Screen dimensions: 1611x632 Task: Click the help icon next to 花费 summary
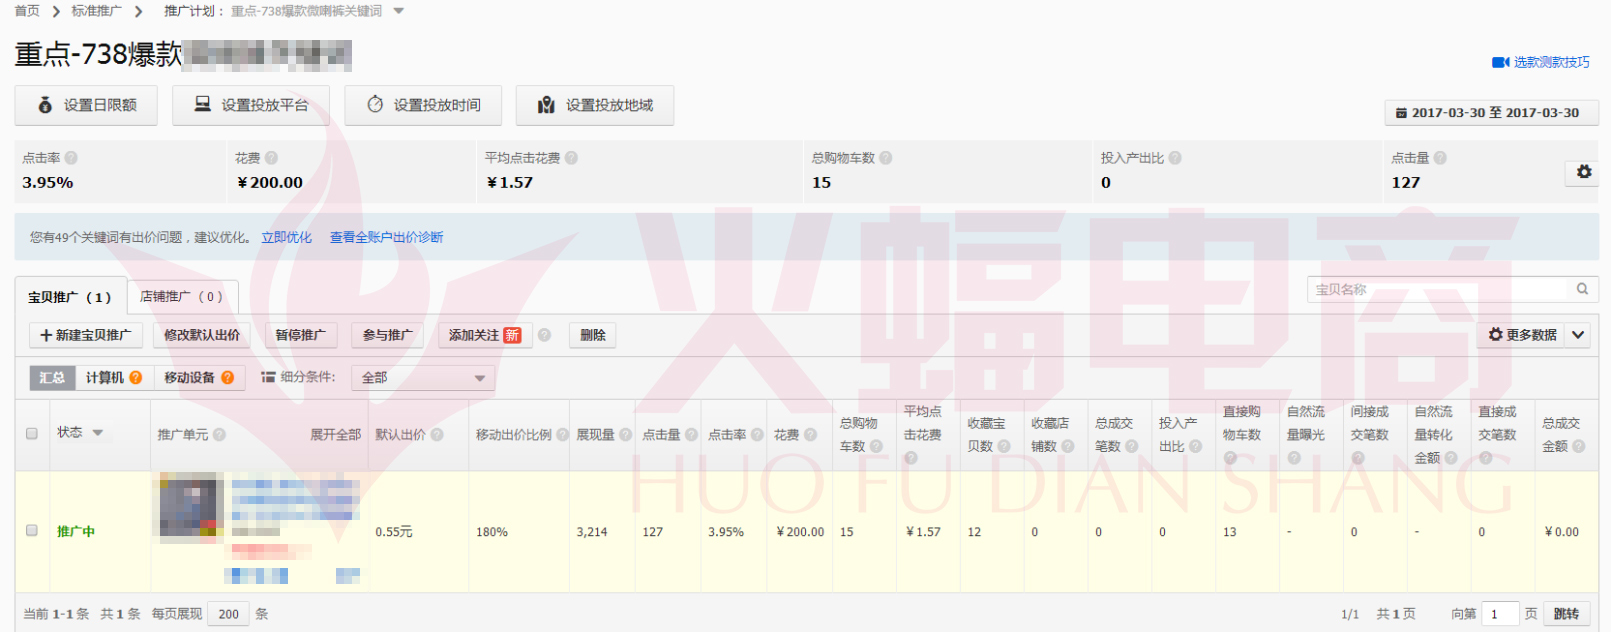pyautogui.click(x=271, y=158)
